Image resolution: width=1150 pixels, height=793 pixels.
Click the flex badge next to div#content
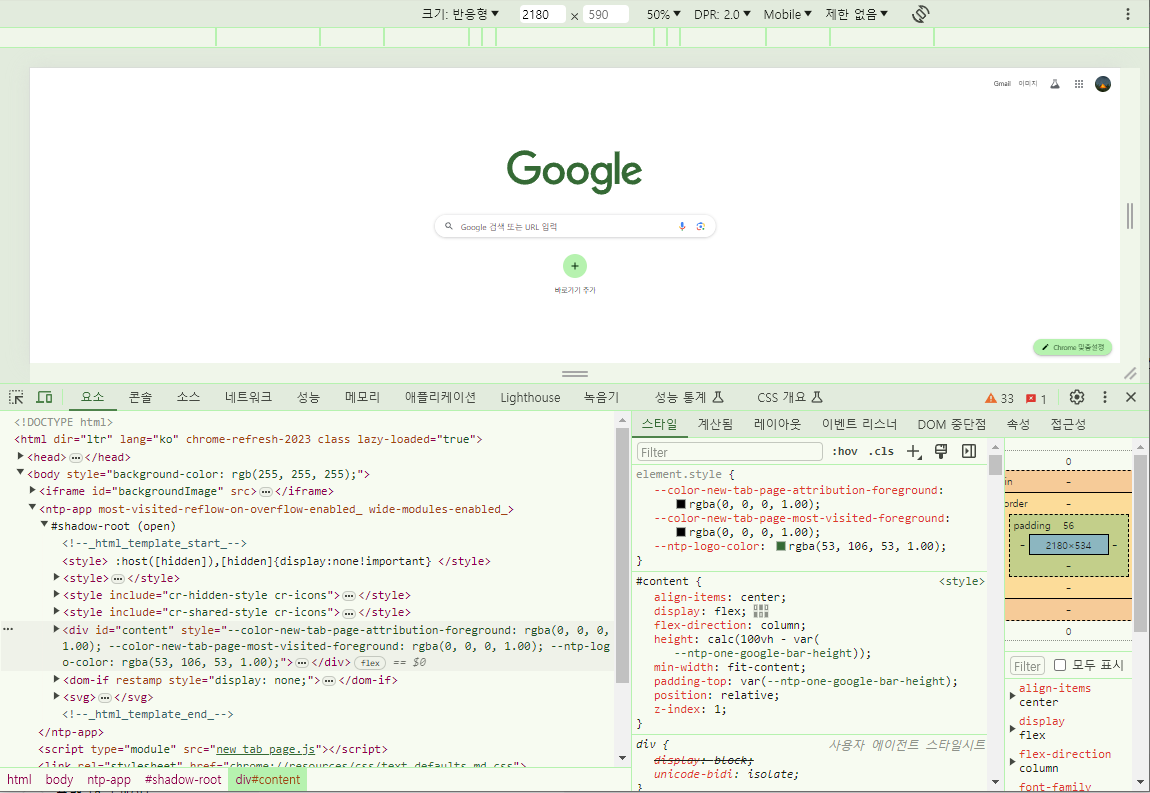pos(370,662)
